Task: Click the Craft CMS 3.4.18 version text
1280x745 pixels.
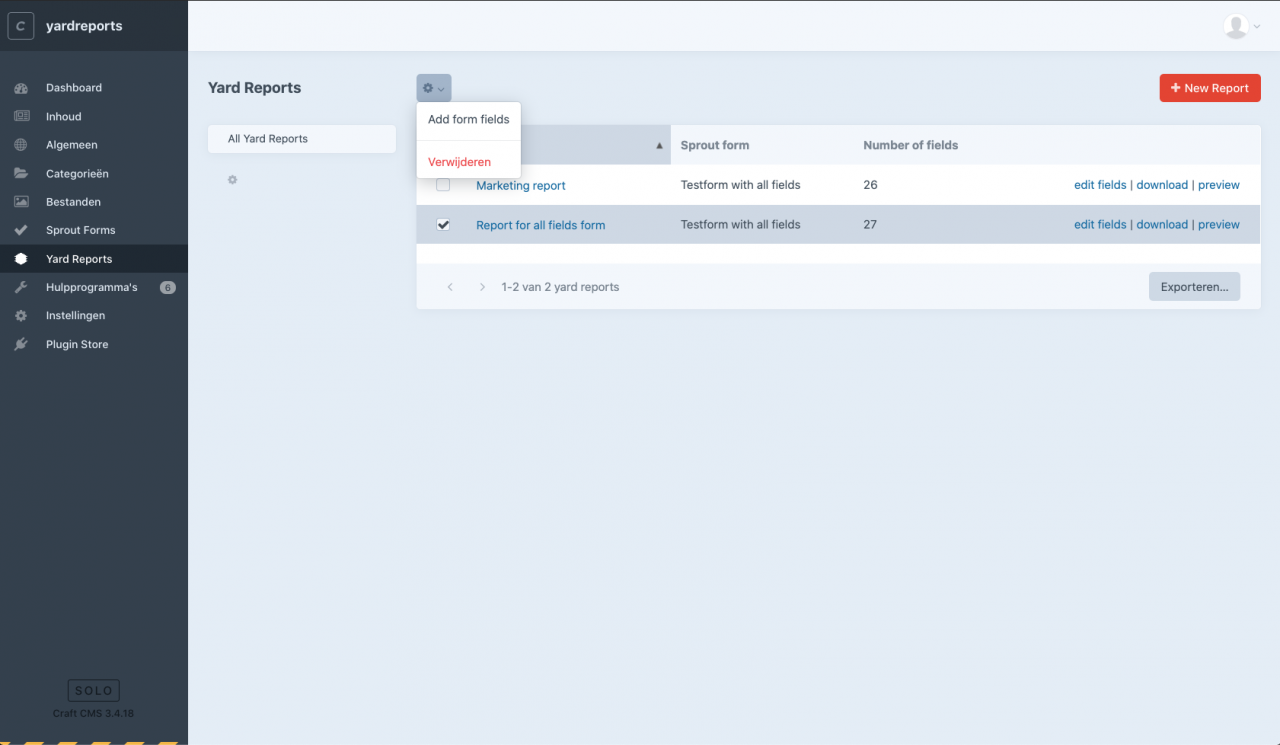Action: (x=93, y=714)
